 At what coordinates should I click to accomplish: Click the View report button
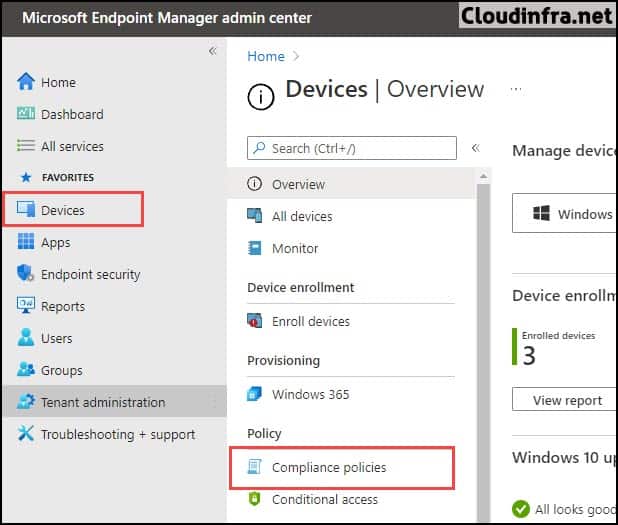pos(564,399)
